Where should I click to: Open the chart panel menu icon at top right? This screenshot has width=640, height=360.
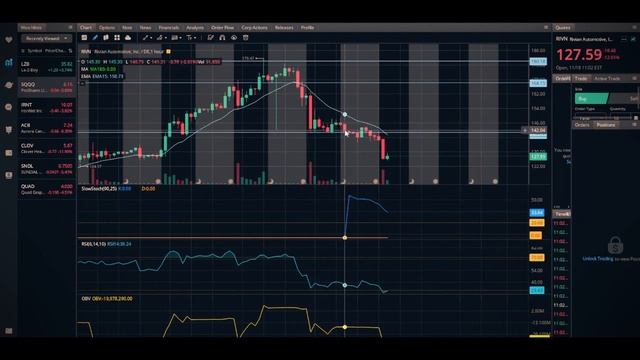546,27
